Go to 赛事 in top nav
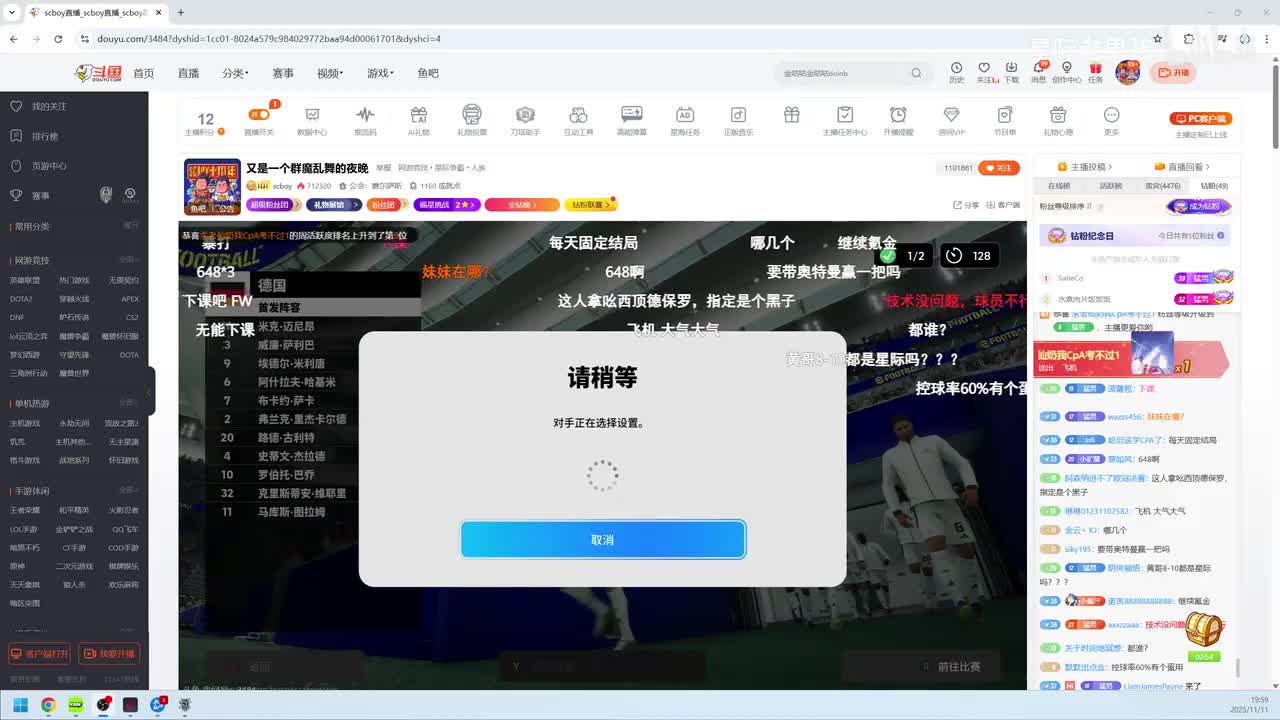The width and height of the screenshot is (1280, 720). pyautogui.click(x=283, y=73)
